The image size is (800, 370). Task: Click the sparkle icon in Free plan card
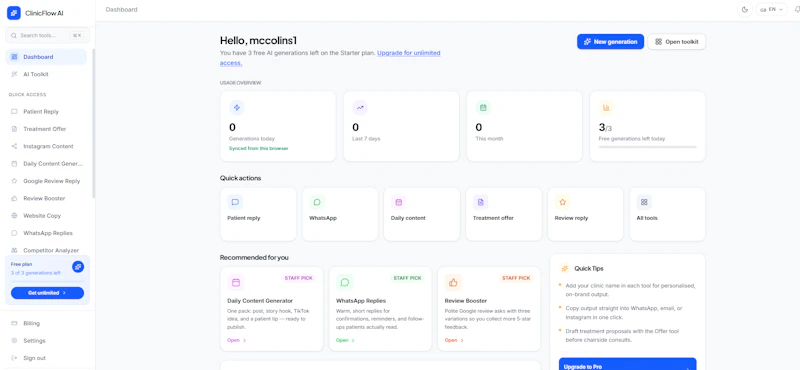pos(78,266)
